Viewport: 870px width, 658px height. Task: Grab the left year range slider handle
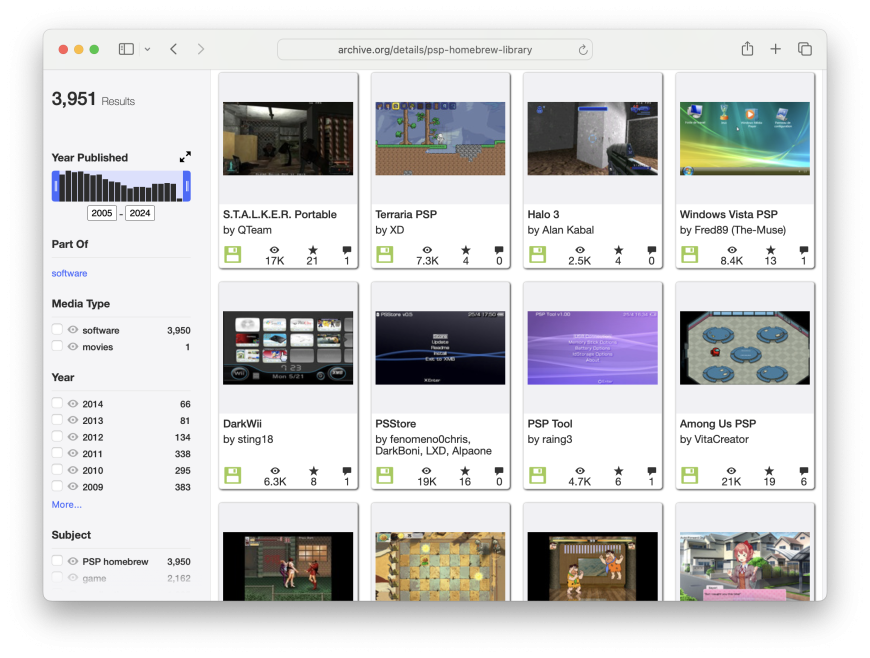55,186
